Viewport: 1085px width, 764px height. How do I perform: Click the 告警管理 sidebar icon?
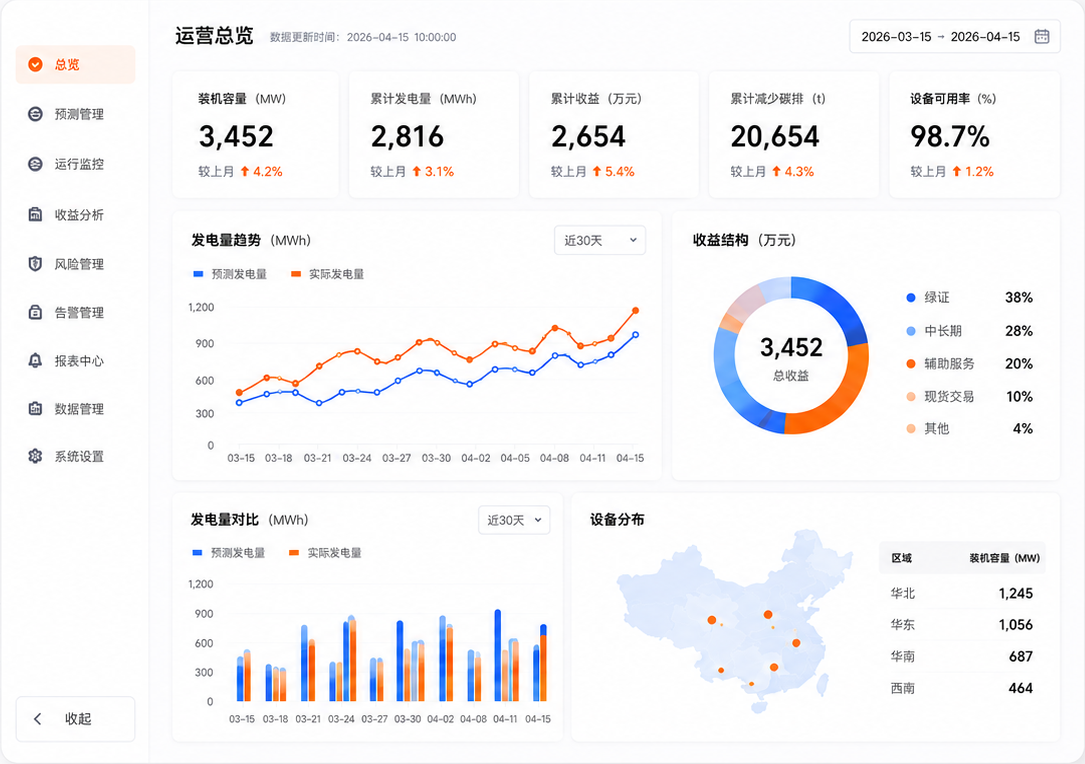click(35, 312)
